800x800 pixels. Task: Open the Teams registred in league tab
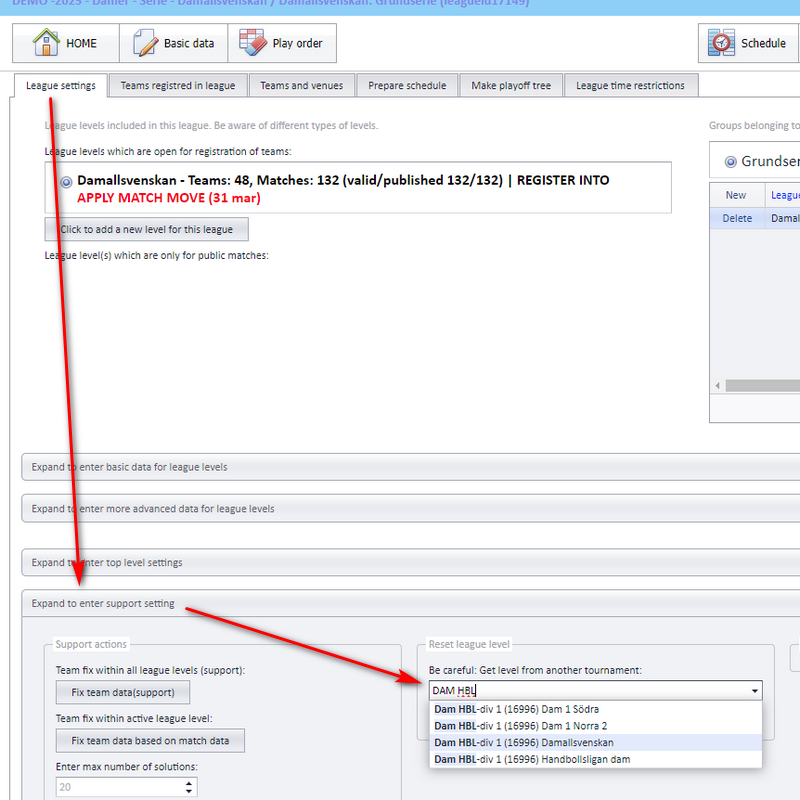(x=178, y=85)
